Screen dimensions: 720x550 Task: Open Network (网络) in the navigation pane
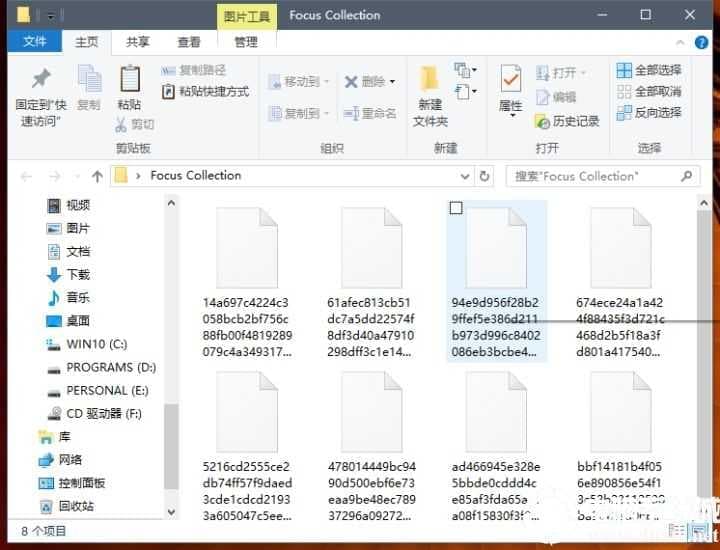[x=60, y=460]
